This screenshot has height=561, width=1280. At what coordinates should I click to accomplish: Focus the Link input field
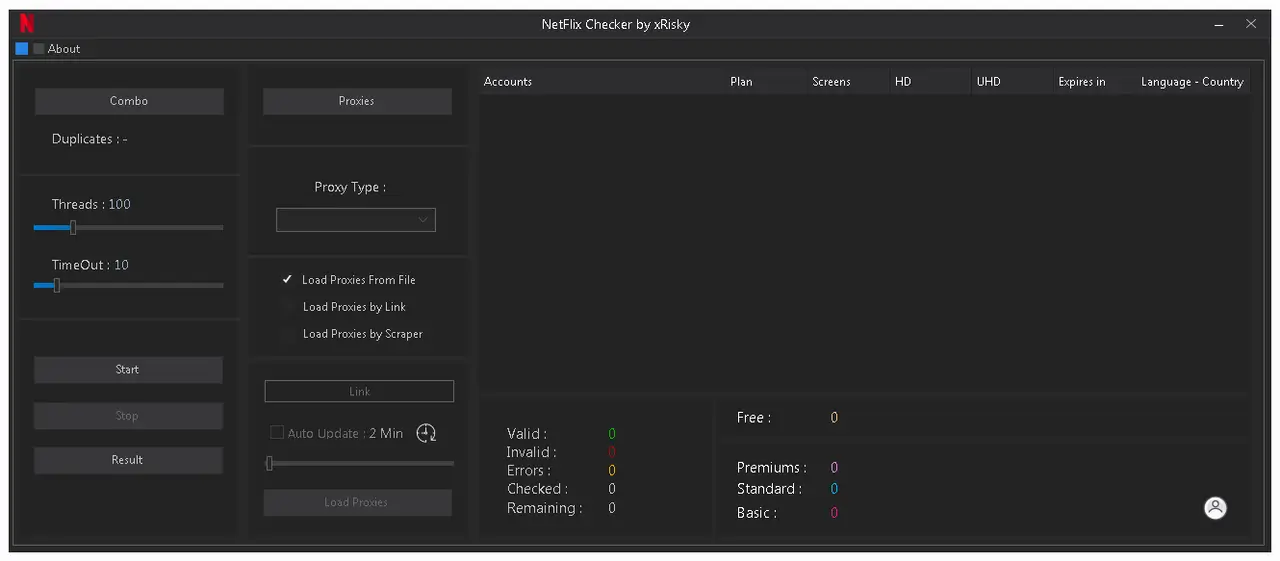pos(359,391)
